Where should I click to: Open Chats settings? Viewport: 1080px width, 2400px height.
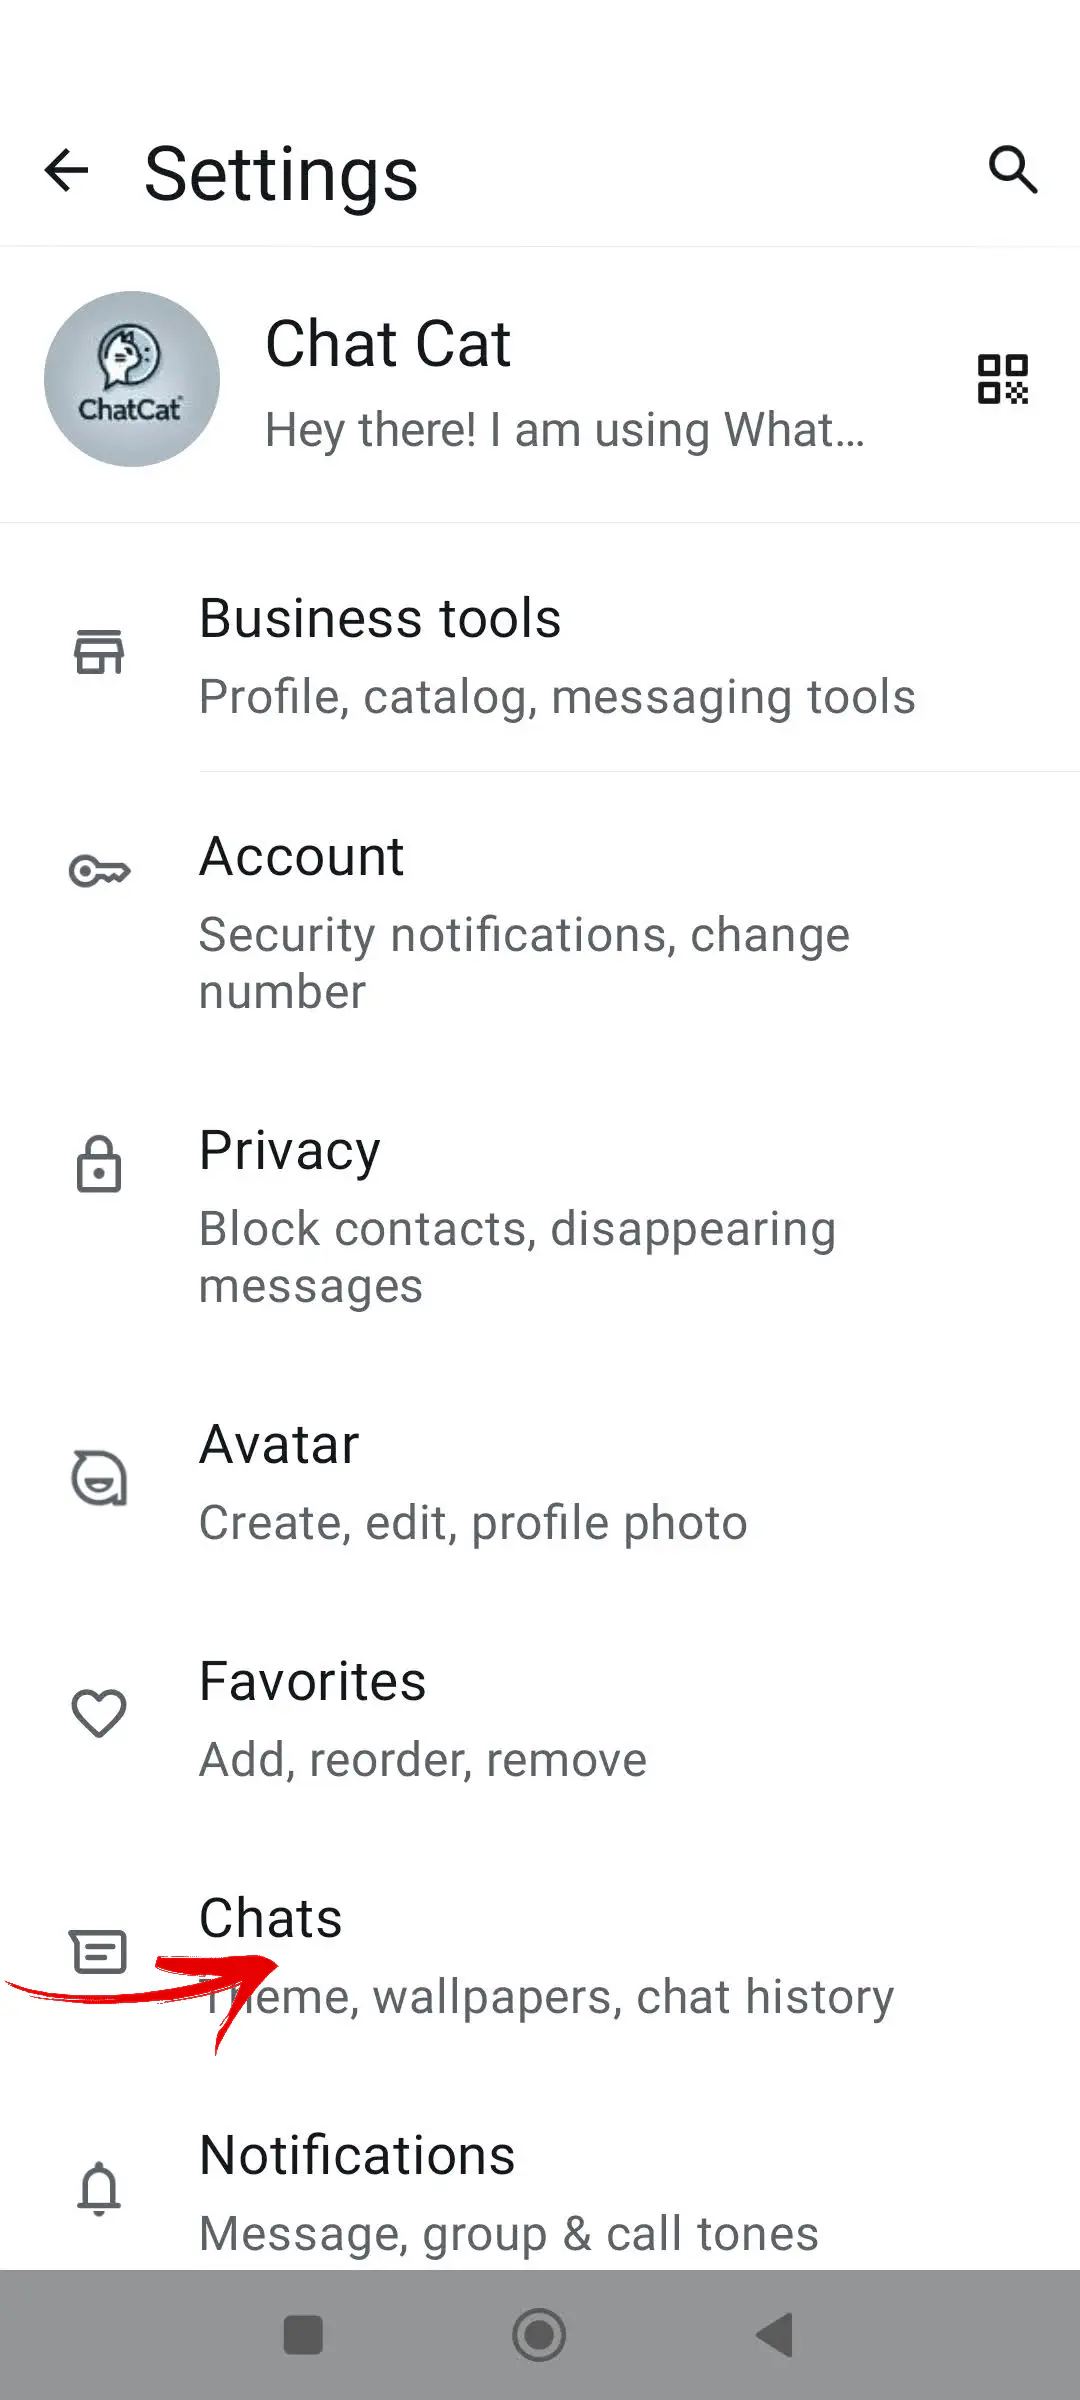[546, 1955]
